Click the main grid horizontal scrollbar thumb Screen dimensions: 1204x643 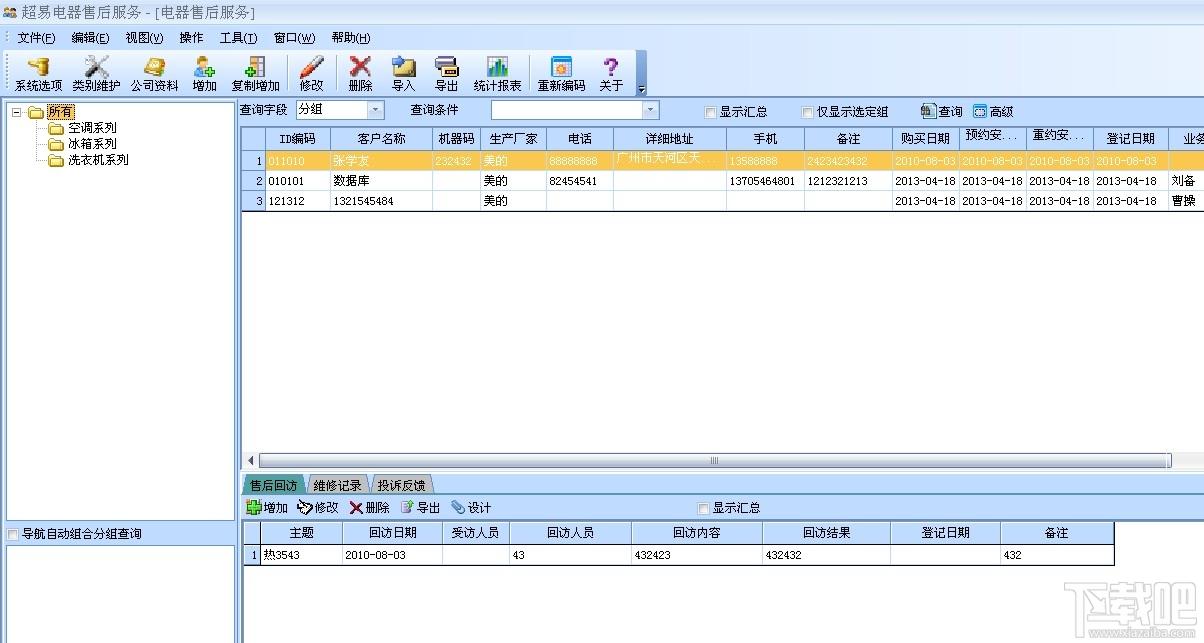click(x=713, y=461)
